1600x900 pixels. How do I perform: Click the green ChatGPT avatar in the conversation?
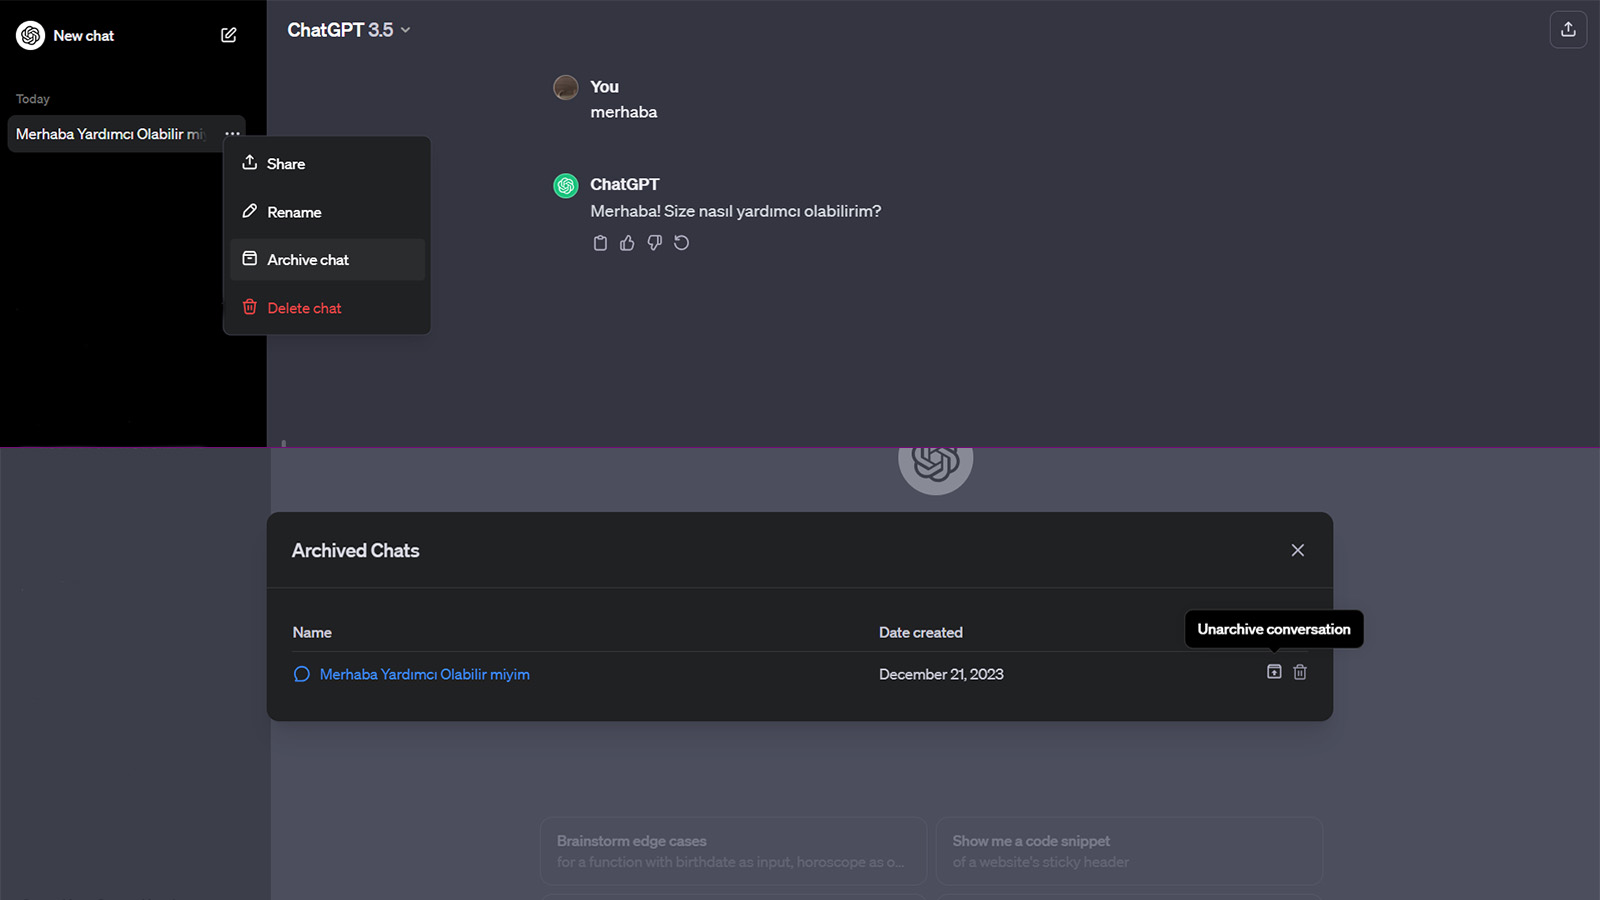pyautogui.click(x=566, y=185)
